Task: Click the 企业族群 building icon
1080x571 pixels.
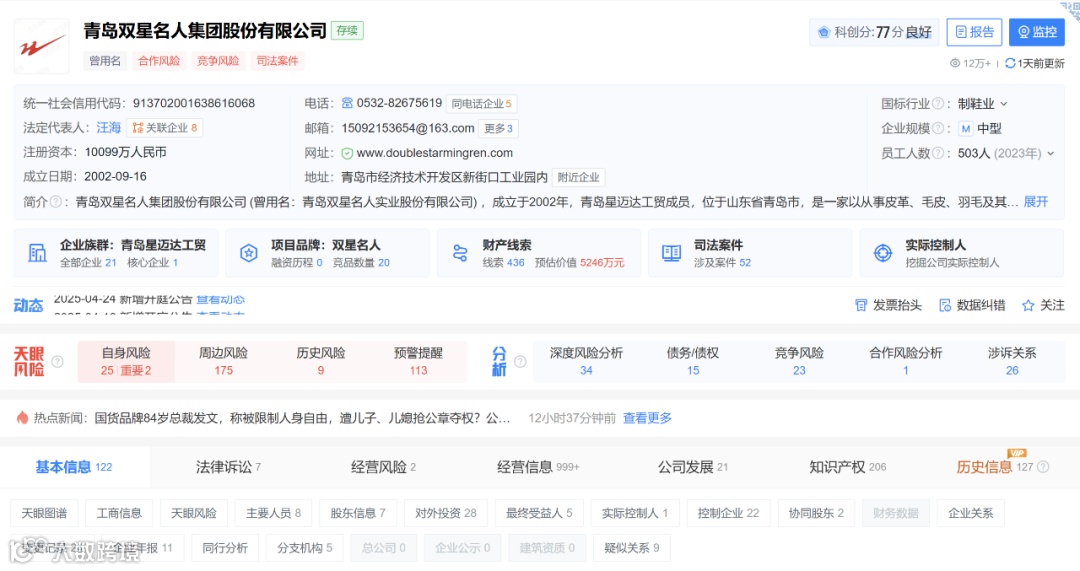Action: [x=37, y=253]
